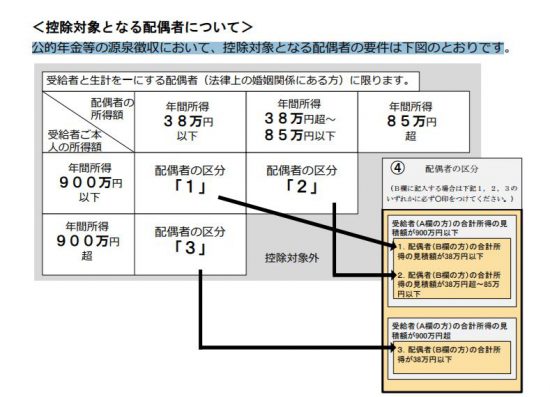Choose option 1 配偶者 38万円以下 box

coord(452,251)
